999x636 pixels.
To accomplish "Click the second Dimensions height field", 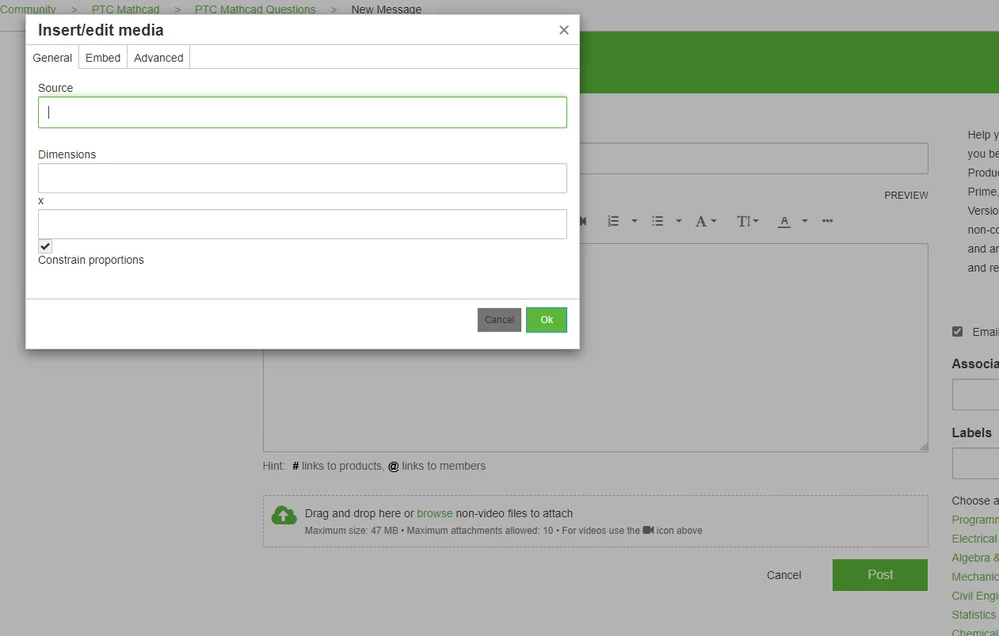I will point(302,224).
